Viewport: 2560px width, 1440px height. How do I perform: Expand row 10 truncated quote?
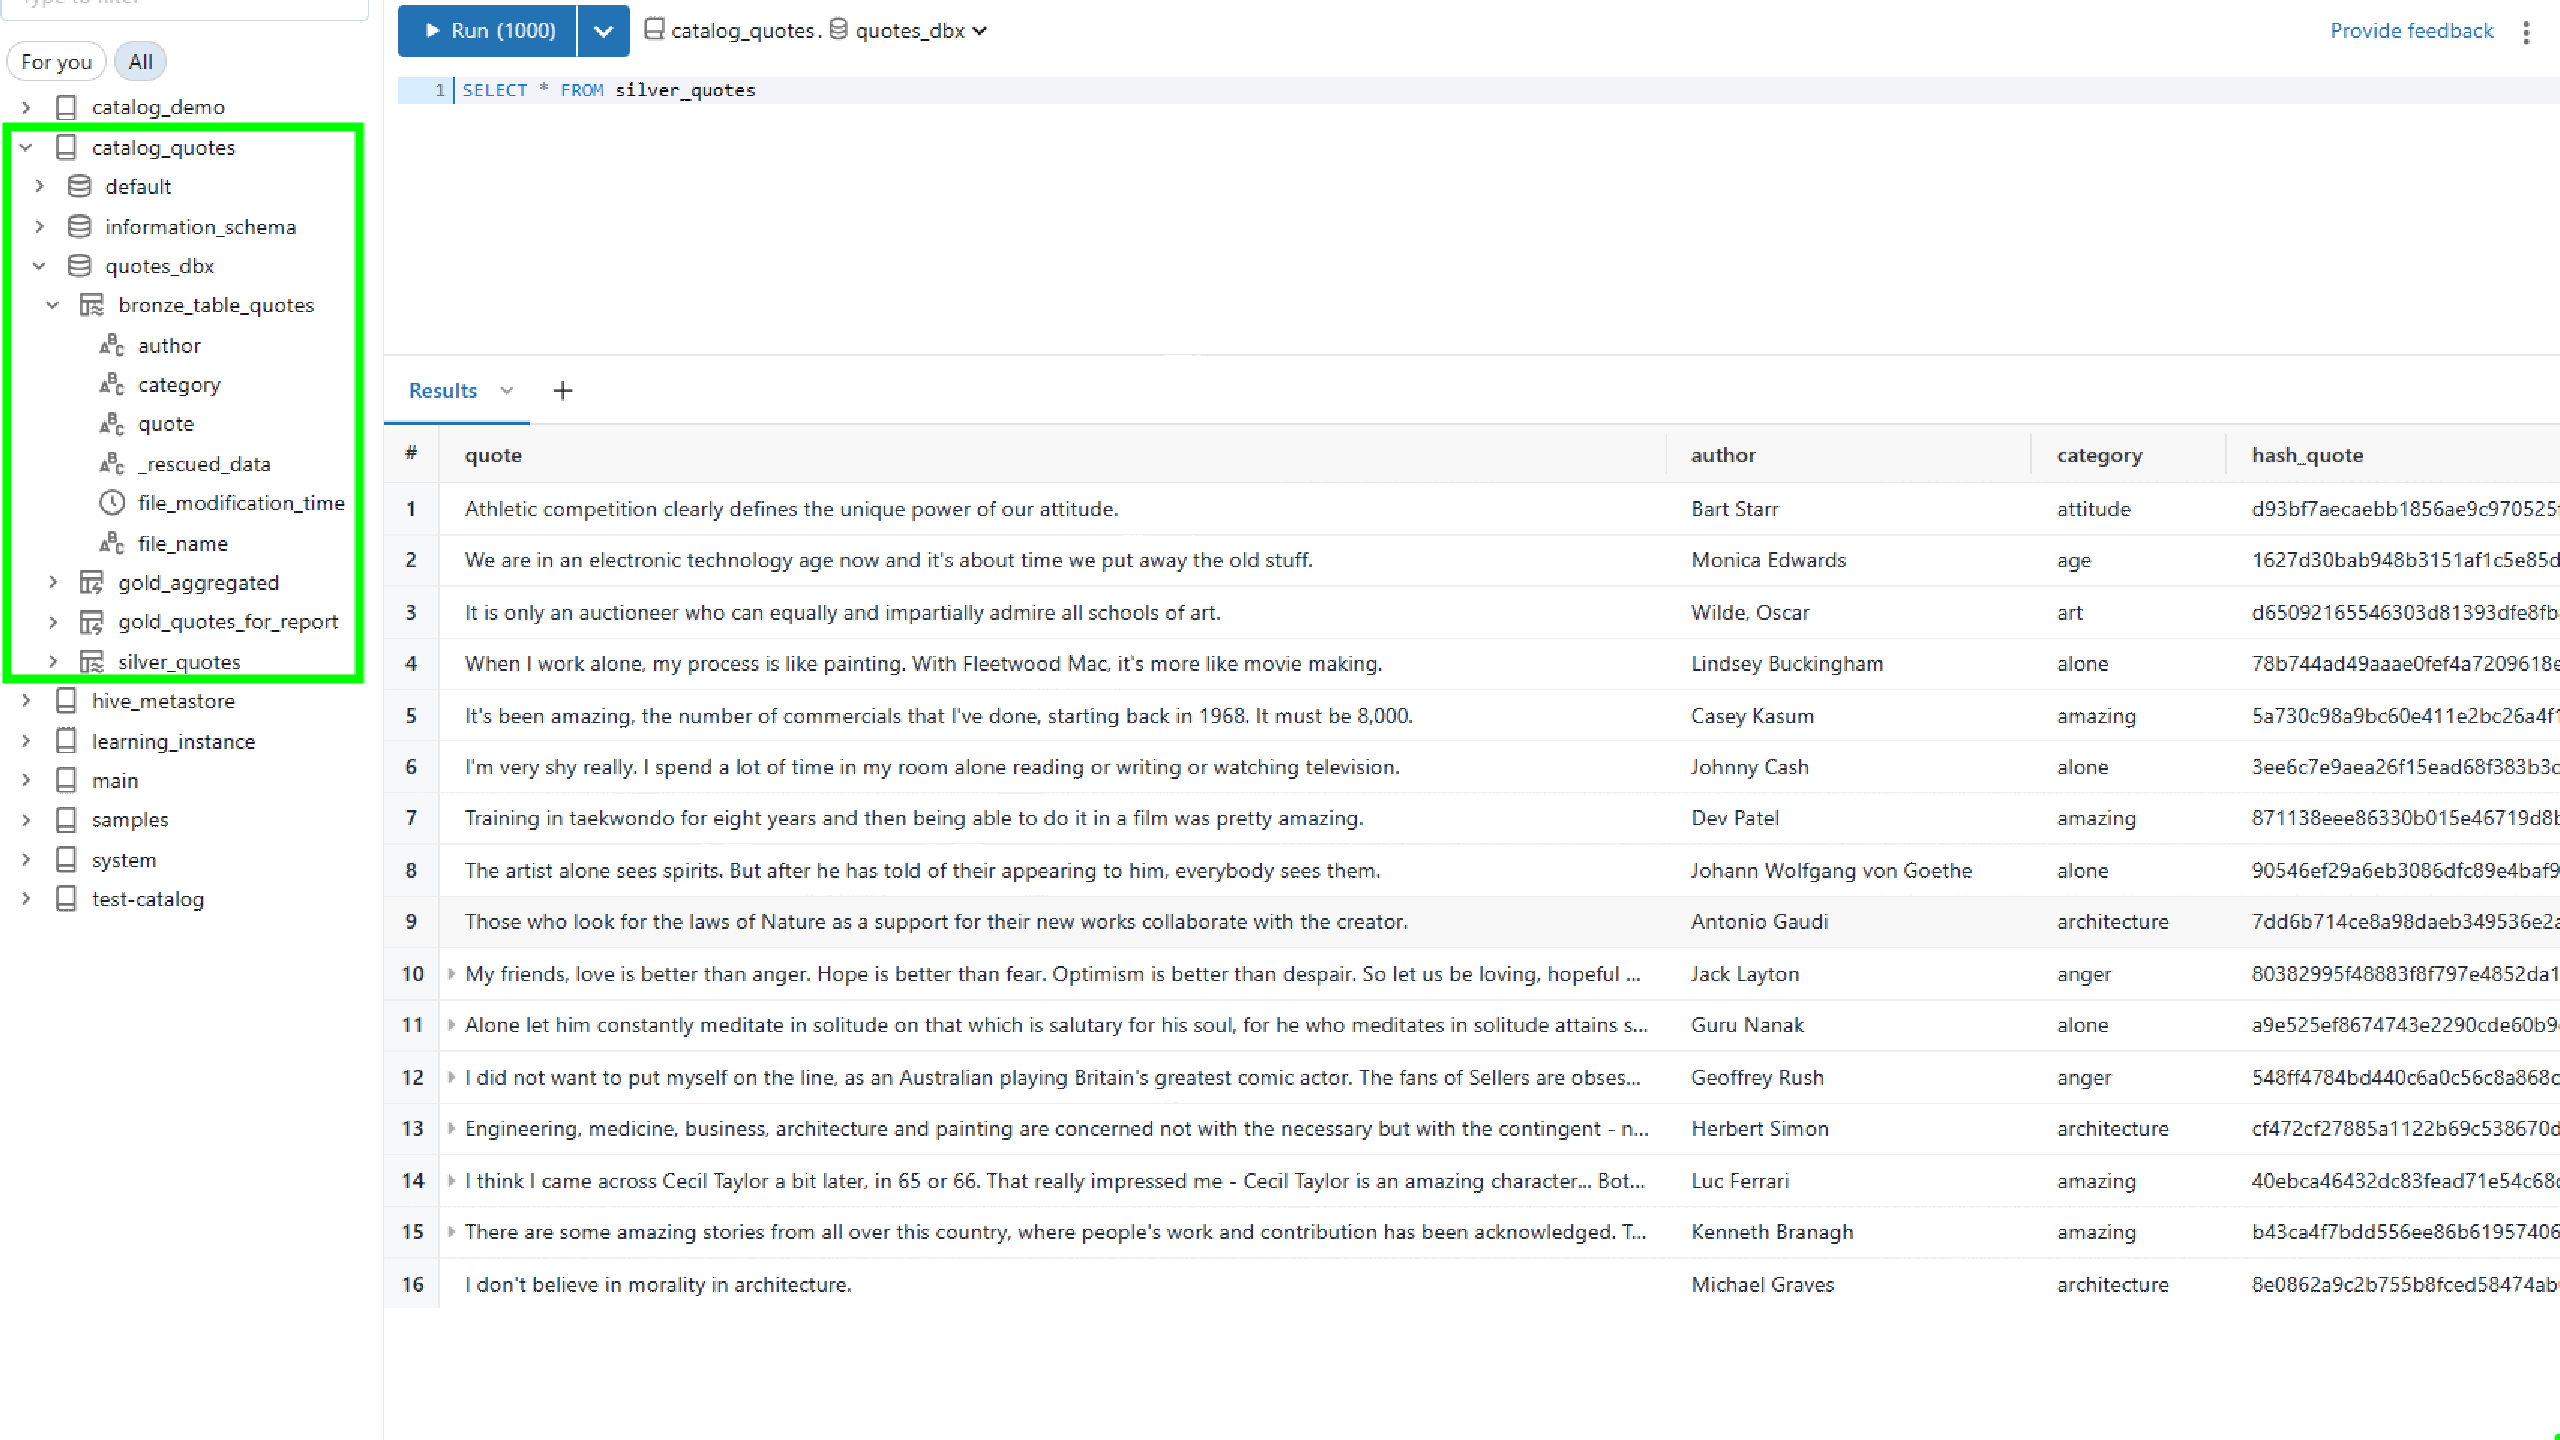tap(451, 974)
